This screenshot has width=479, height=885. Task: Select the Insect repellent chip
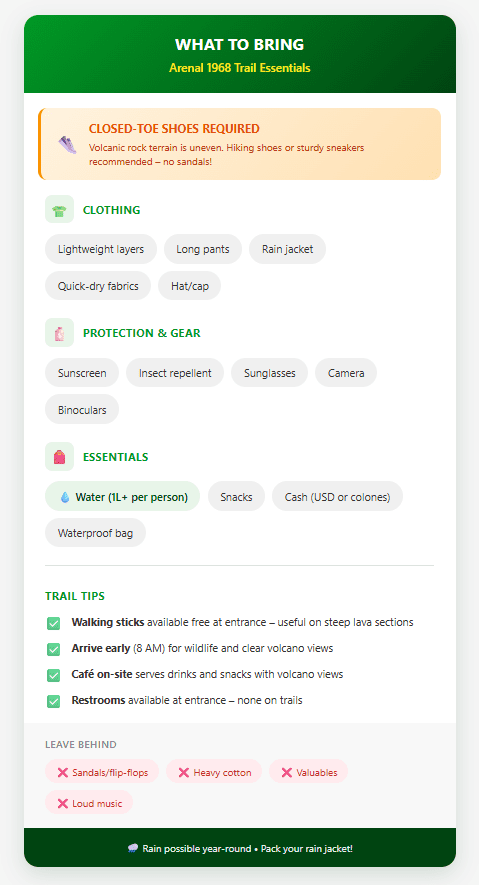pyautogui.click(x=175, y=373)
